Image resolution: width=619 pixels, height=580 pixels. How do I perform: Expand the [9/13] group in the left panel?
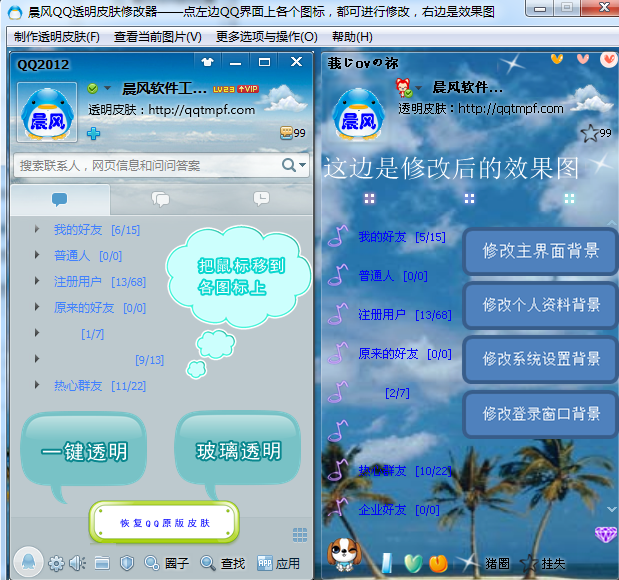pos(37,359)
